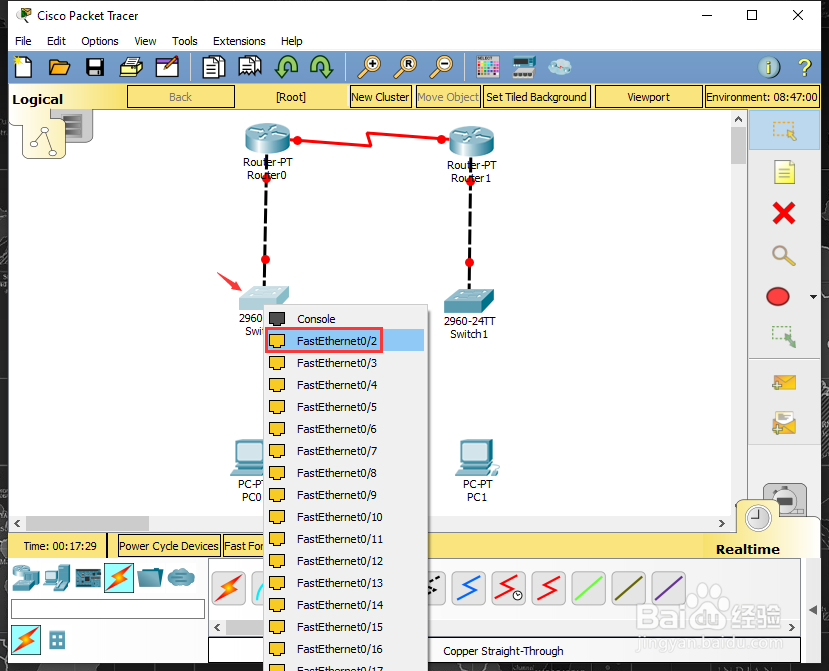Select FastEthernet0/16 port
The image size is (829, 671).
click(346, 649)
